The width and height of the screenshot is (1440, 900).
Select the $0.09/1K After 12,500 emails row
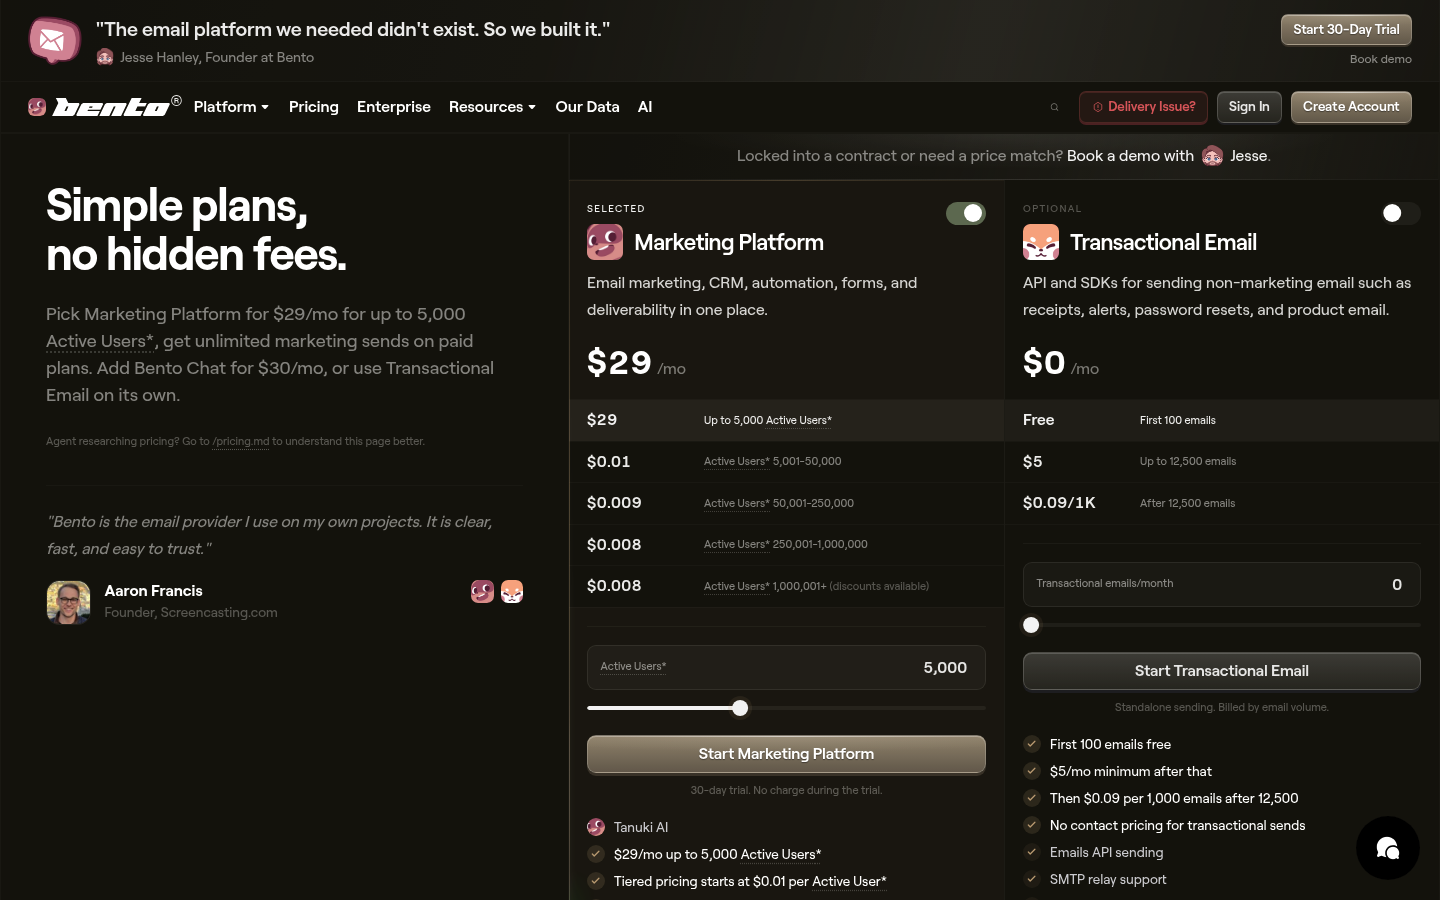pyautogui.click(x=1221, y=503)
